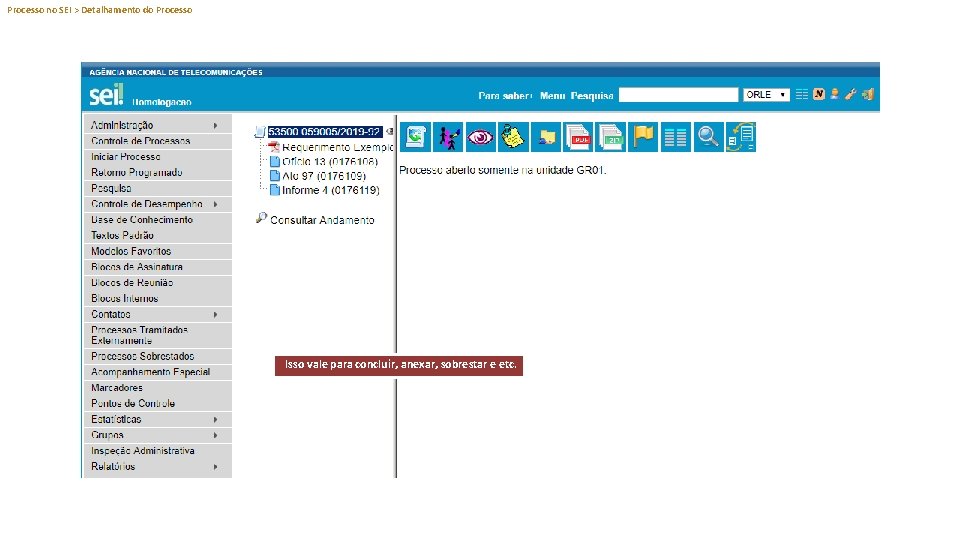Generate ZIP file of the process

610,137
